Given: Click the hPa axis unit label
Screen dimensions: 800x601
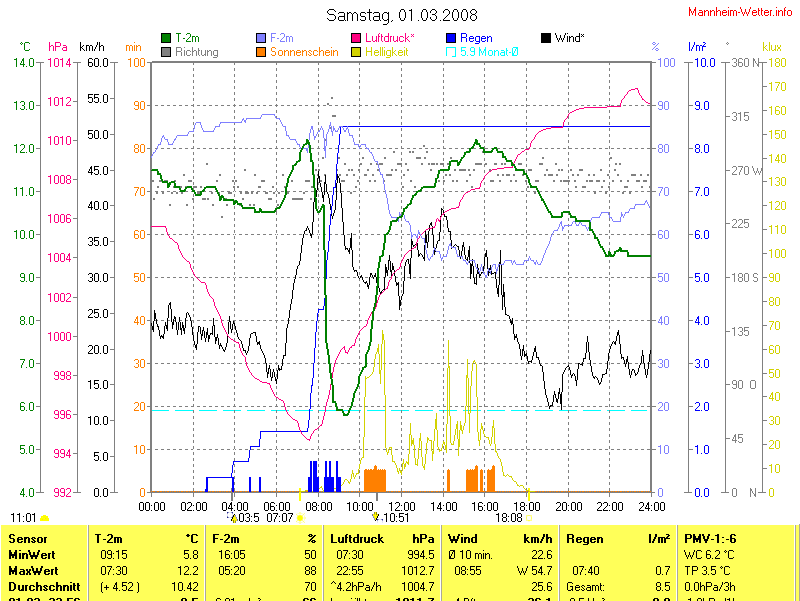Looking at the screenshot, I should (x=58, y=47).
